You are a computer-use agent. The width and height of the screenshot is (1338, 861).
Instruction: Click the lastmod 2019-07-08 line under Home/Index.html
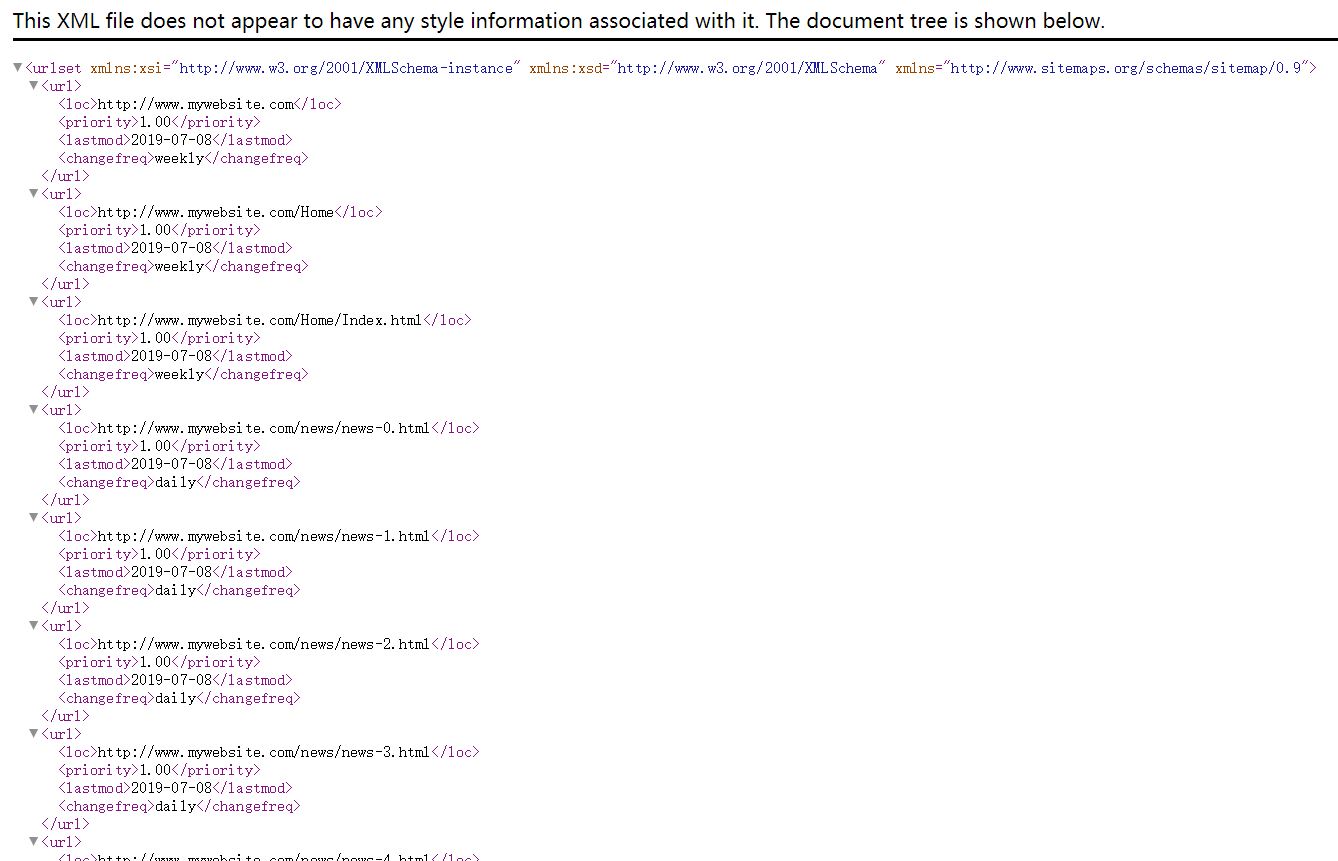175,356
